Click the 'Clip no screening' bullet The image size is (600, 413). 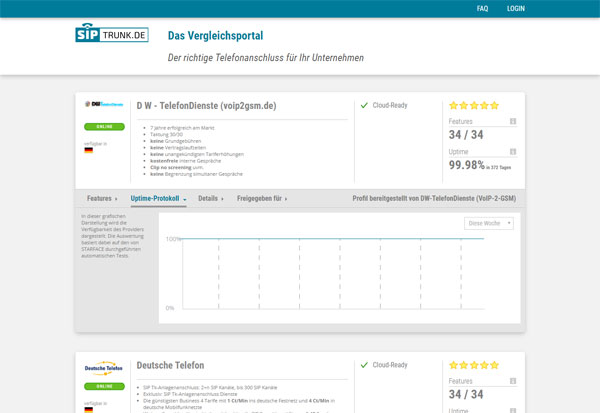(x=176, y=167)
